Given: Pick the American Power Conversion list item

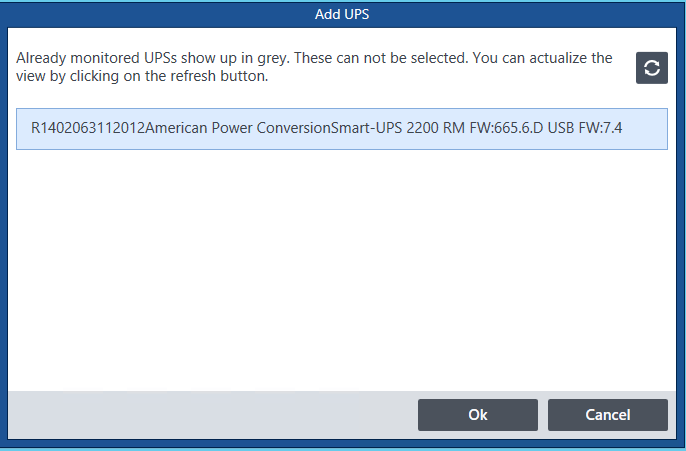Looking at the screenshot, I should [x=342, y=129].
